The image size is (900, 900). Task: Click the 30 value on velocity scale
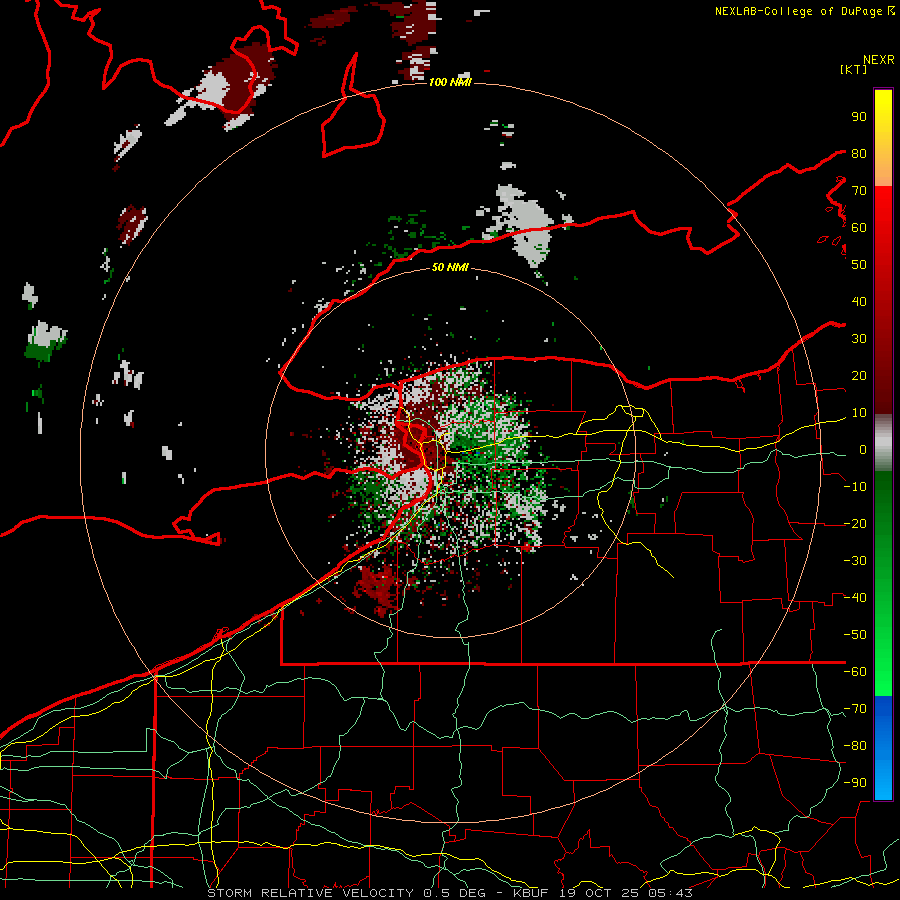point(859,339)
